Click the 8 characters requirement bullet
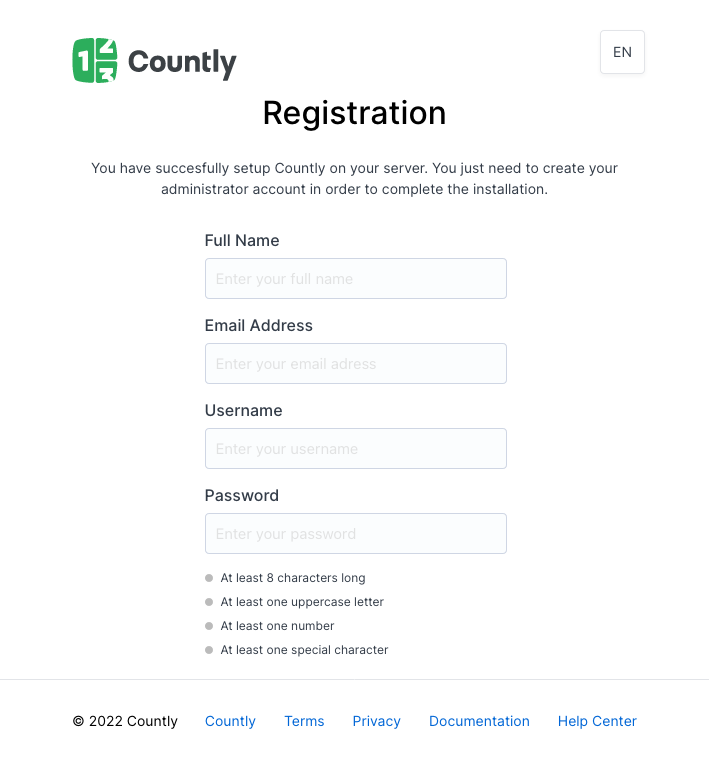The image size is (709, 762). pos(210,578)
